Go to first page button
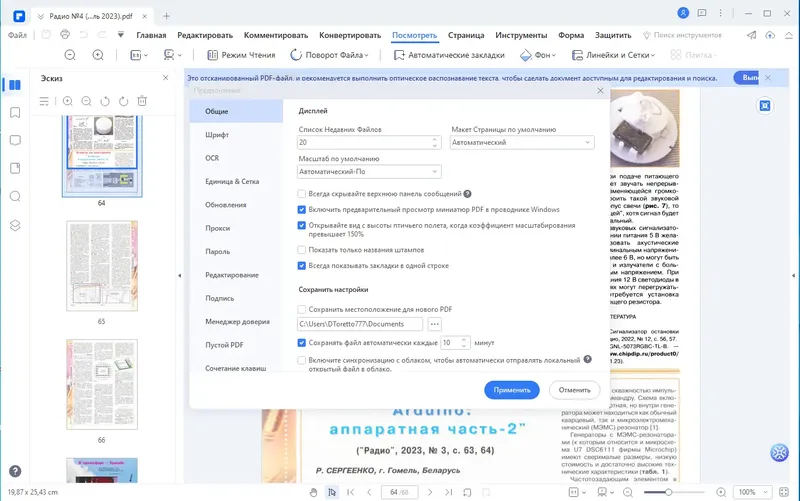800x501 pixels. 351,492
